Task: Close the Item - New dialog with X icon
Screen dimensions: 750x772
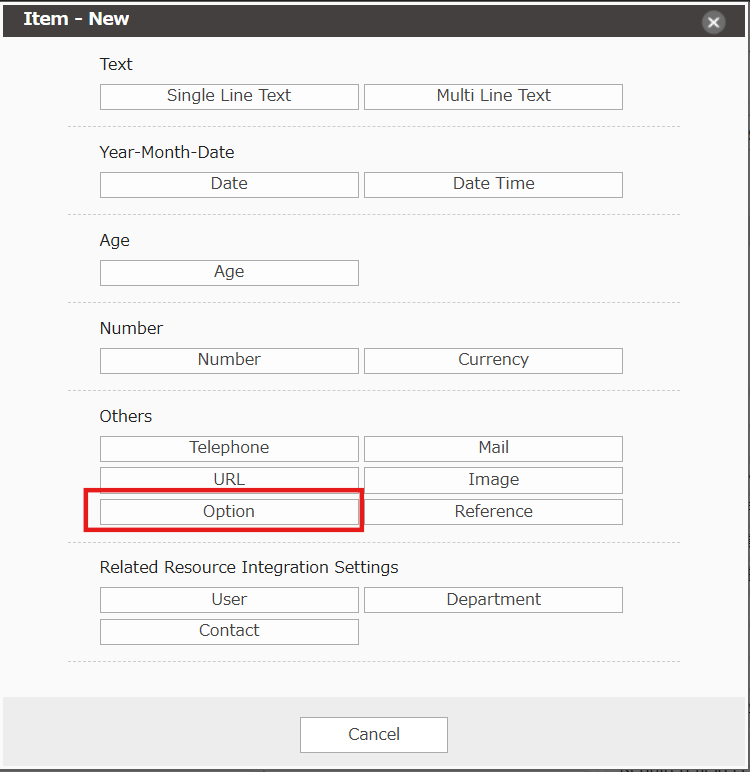Action: point(713,22)
